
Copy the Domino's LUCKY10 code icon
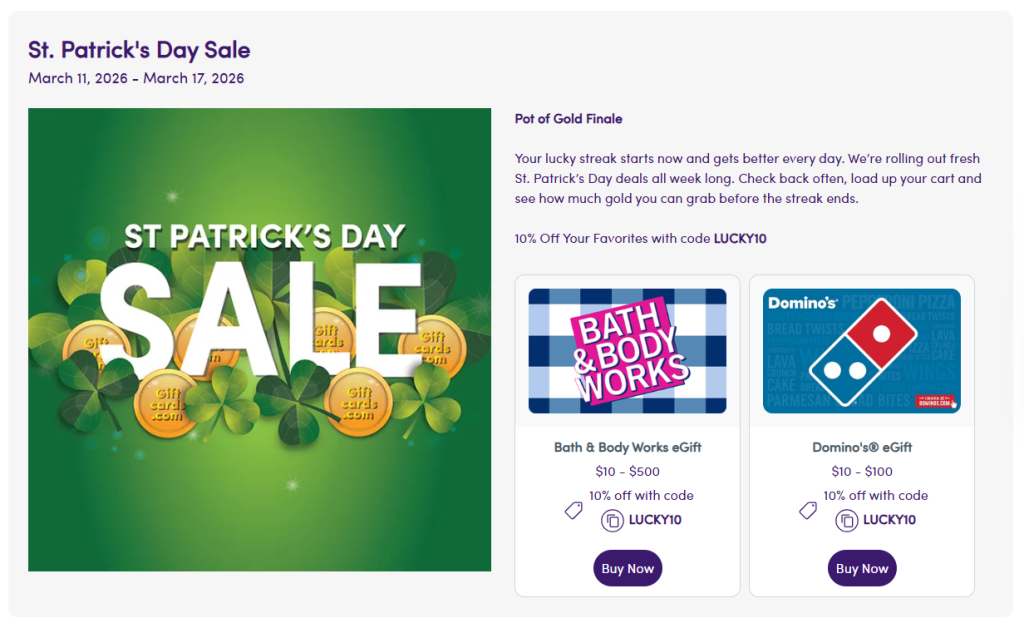[x=847, y=520]
